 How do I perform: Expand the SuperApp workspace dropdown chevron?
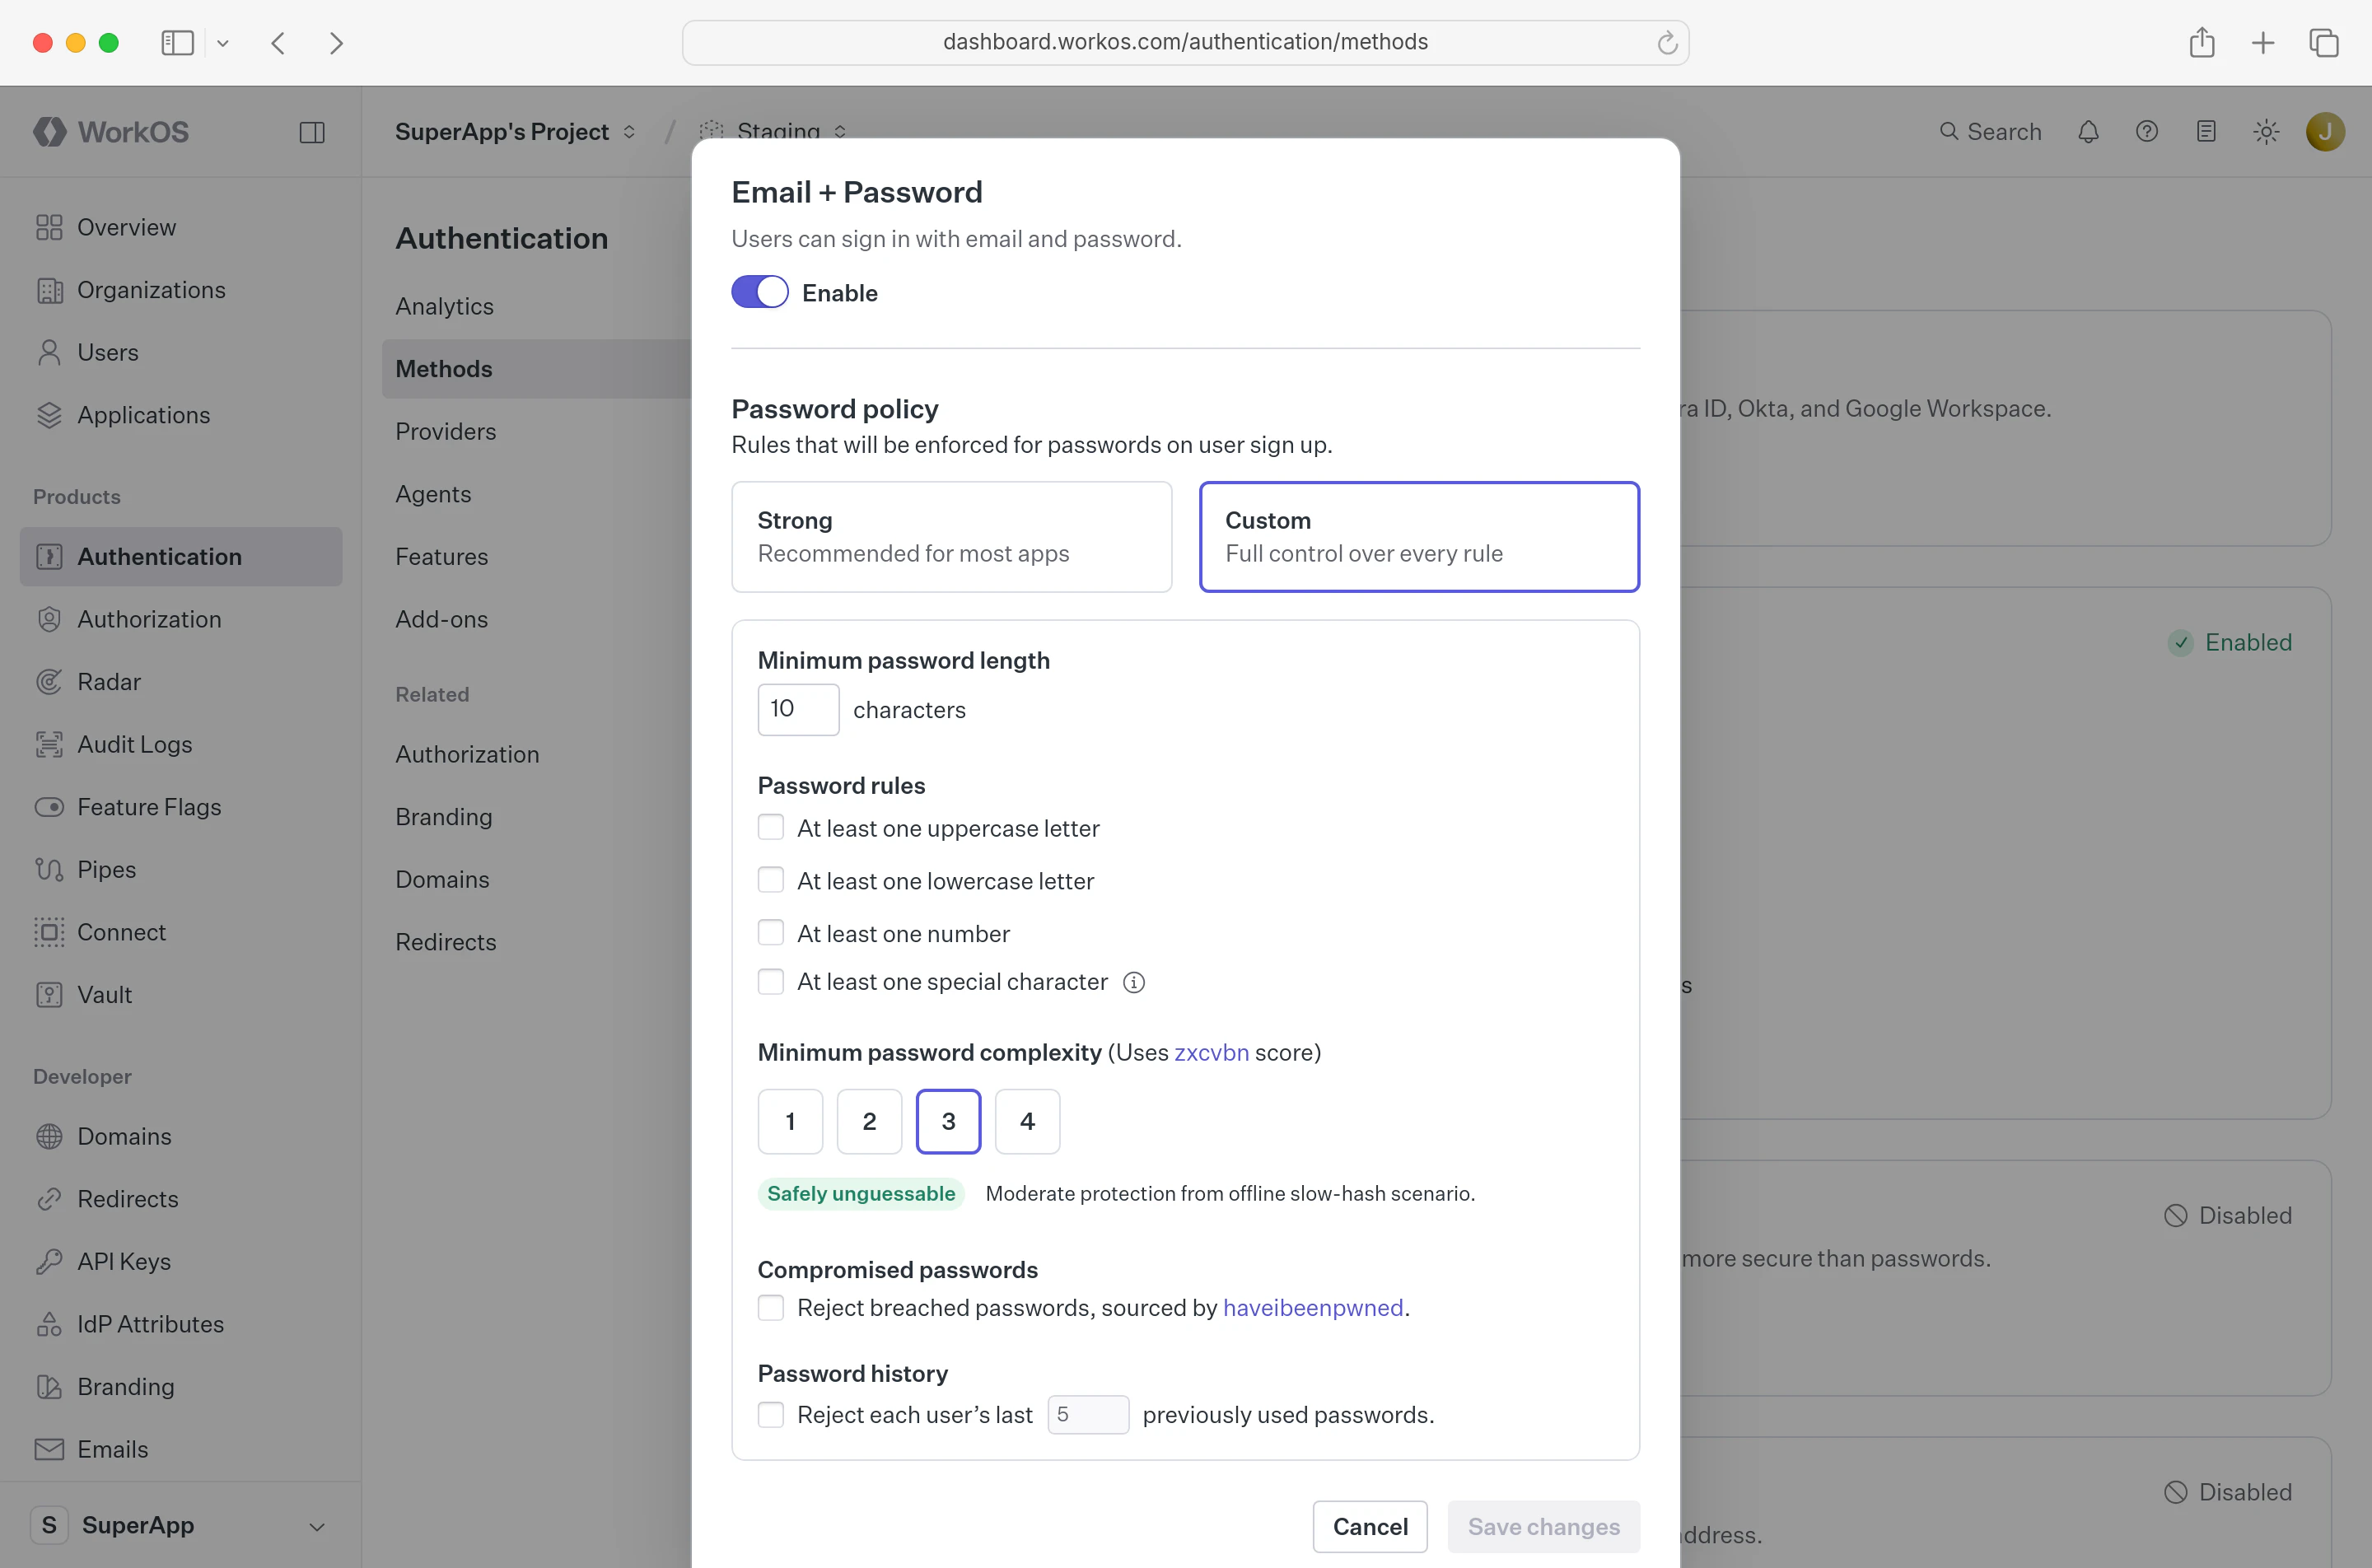pyautogui.click(x=317, y=1526)
